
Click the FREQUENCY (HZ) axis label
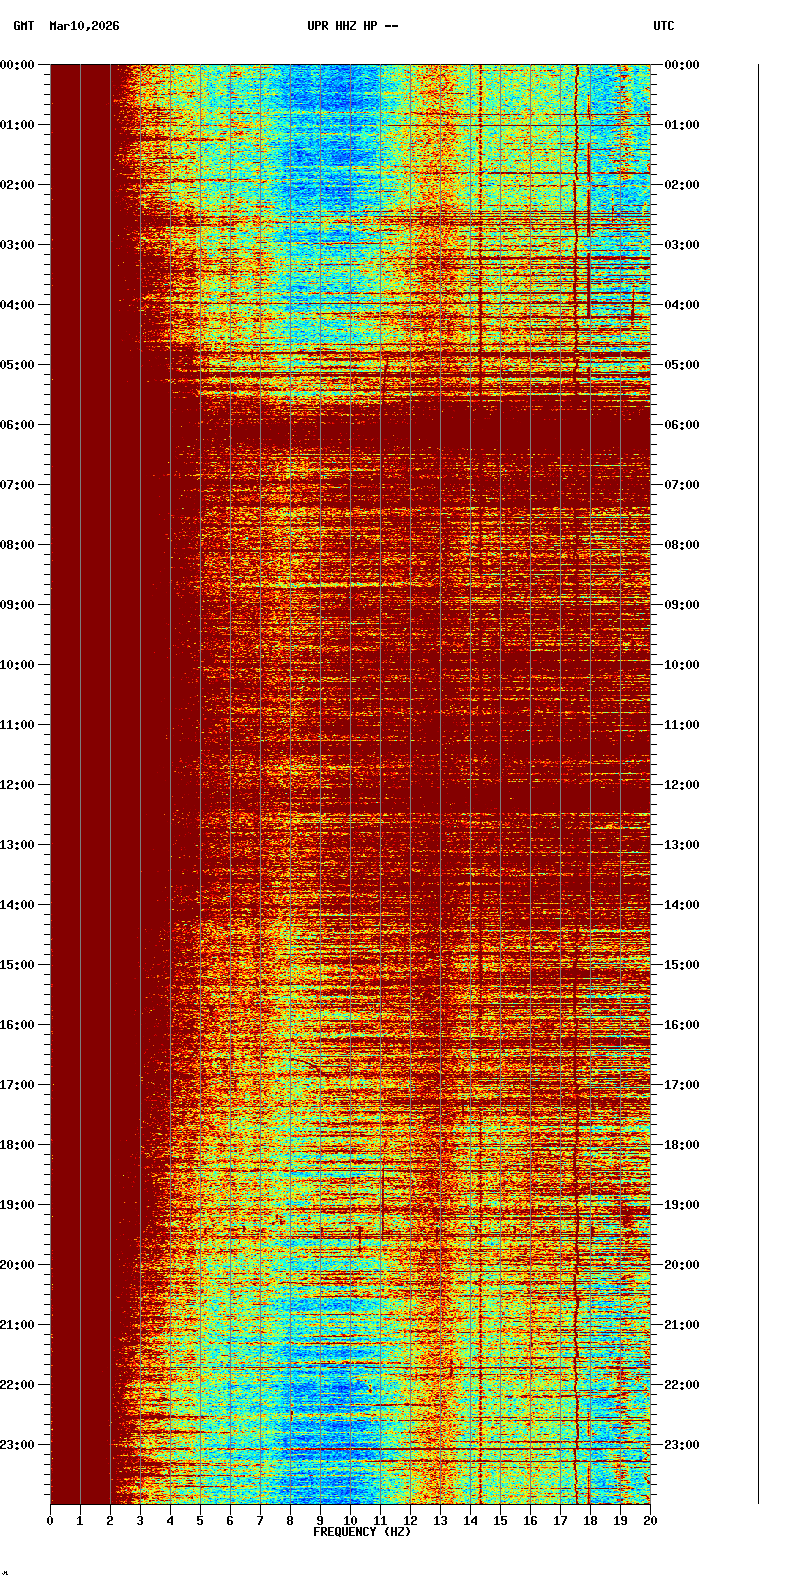tap(362, 1532)
